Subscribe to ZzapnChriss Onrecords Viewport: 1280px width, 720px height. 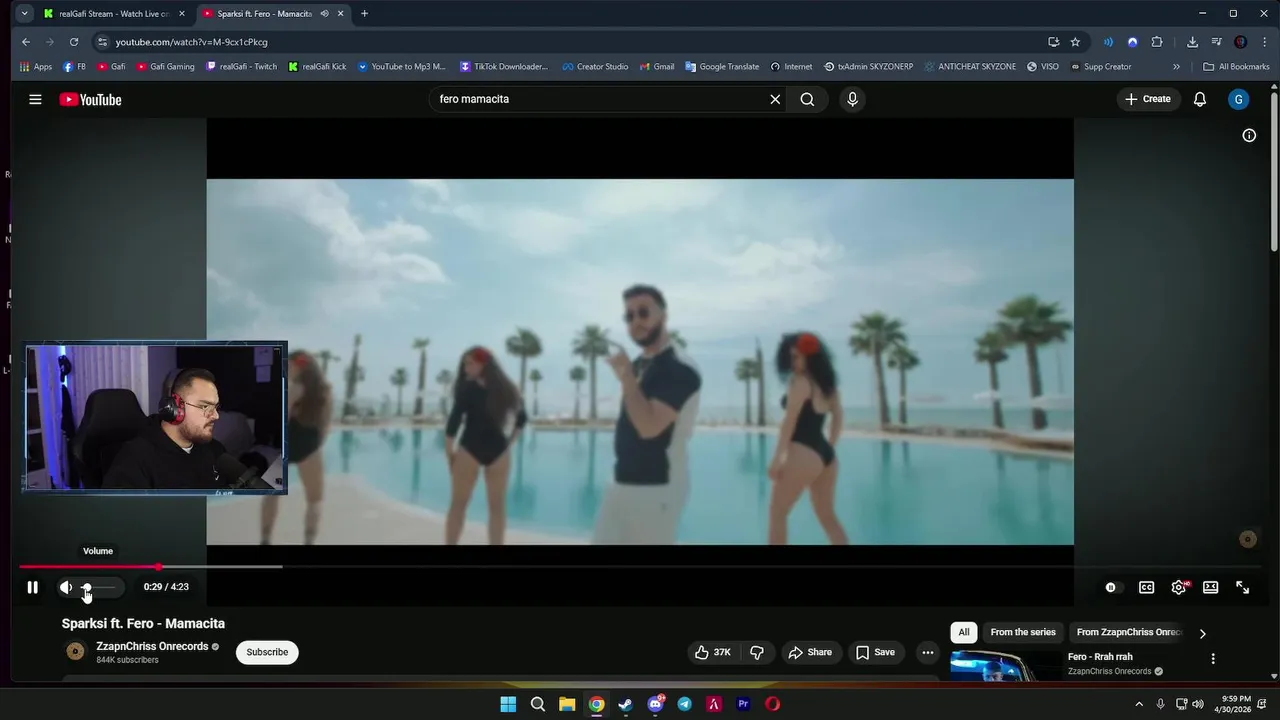click(267, 652)
